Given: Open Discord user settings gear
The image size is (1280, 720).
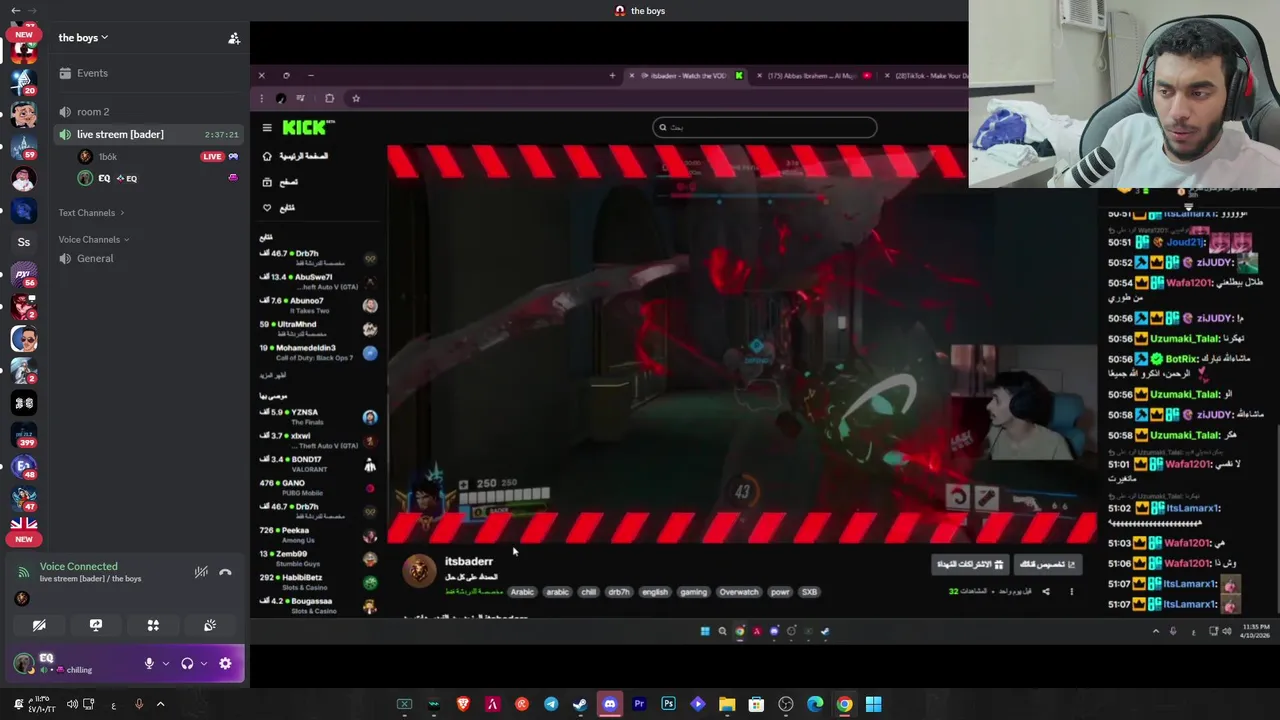Looking at the screenshot, I should 225,663.
